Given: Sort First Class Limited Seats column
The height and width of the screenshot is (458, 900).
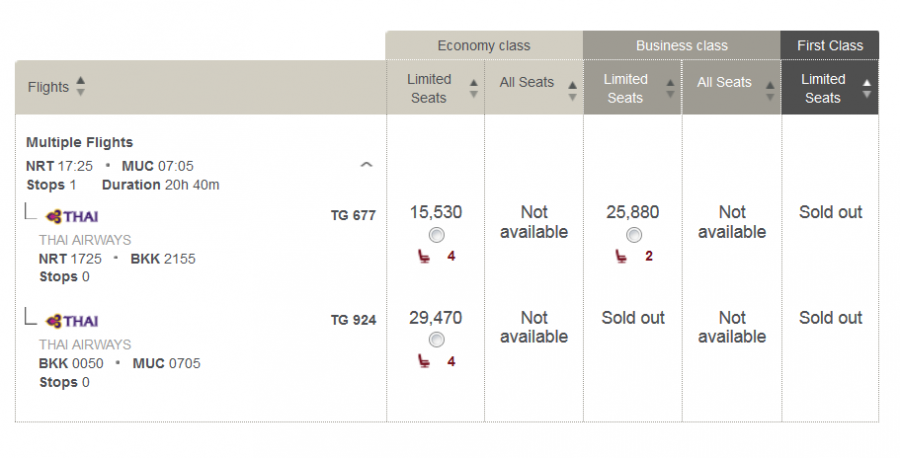Looking at the screenshot, I should click(x=867, y=89).
